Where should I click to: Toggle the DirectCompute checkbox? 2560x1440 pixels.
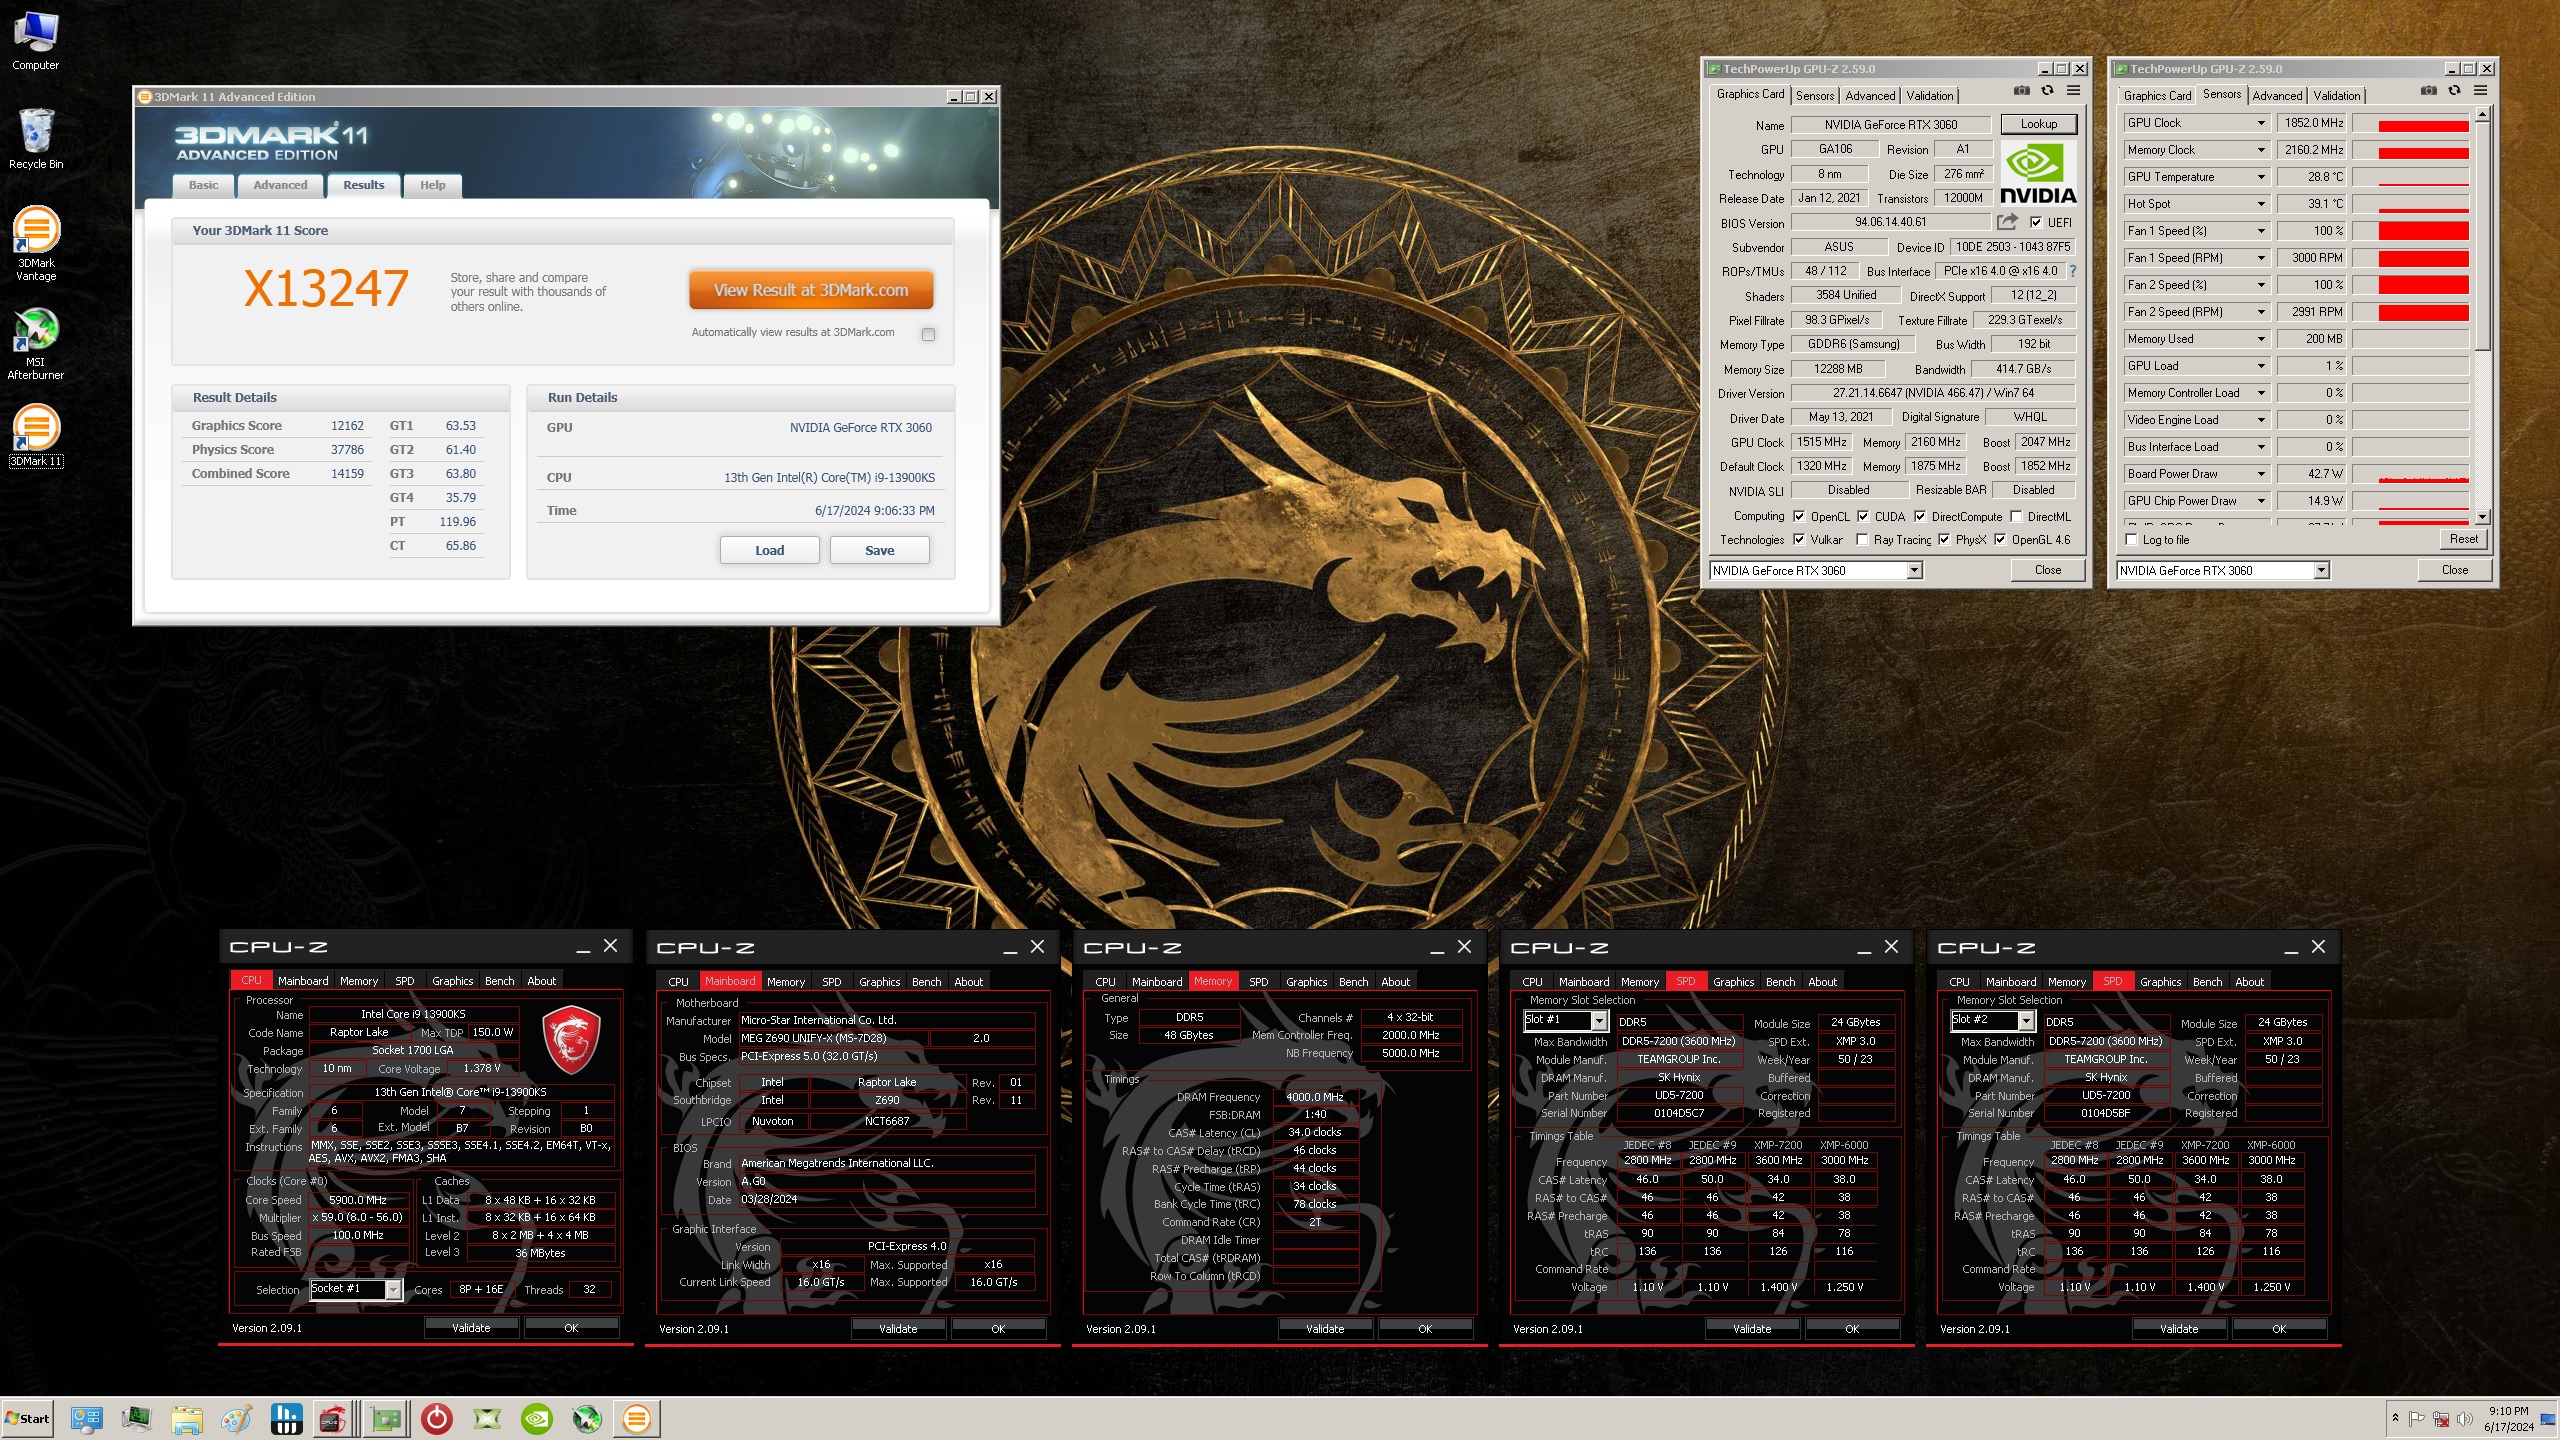[x=1920, y=517]
